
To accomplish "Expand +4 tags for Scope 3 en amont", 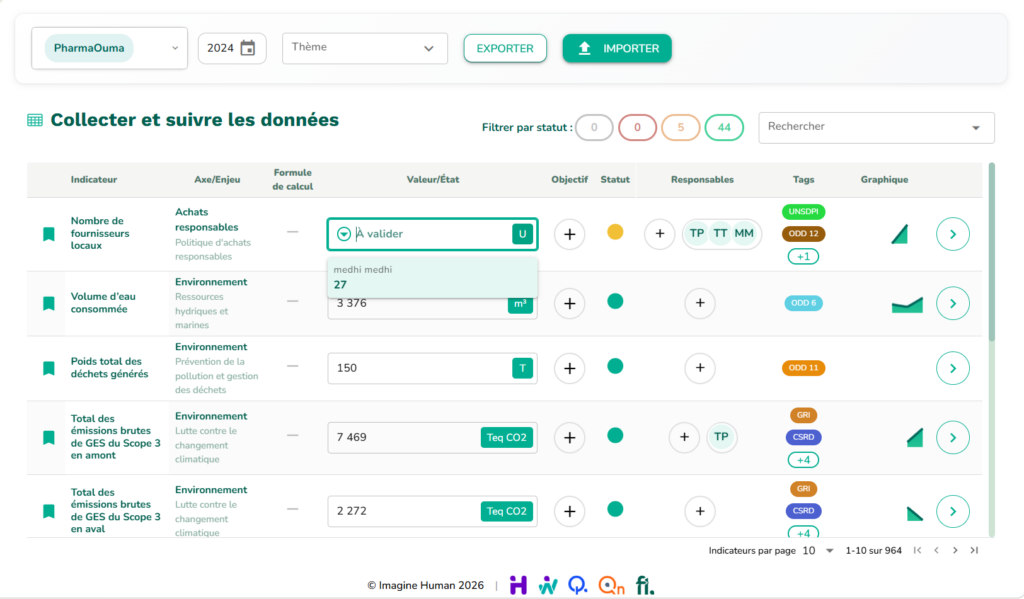I will (x=803, y=460).
